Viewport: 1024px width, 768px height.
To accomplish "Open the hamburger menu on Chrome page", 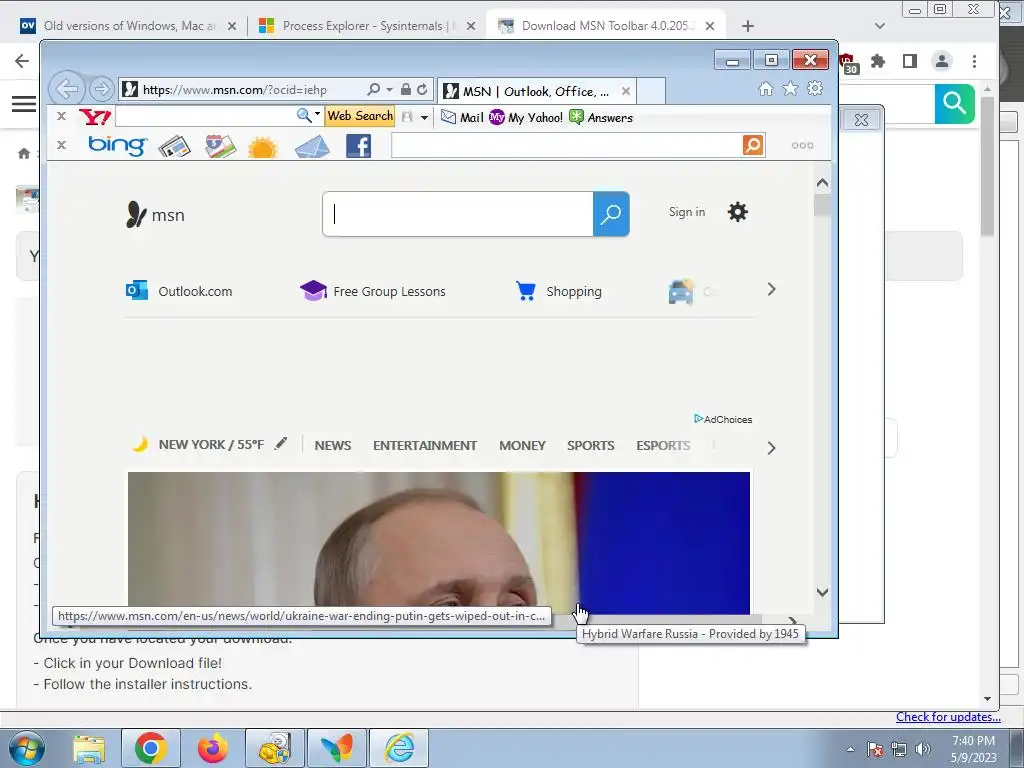I will click(24, 104).
